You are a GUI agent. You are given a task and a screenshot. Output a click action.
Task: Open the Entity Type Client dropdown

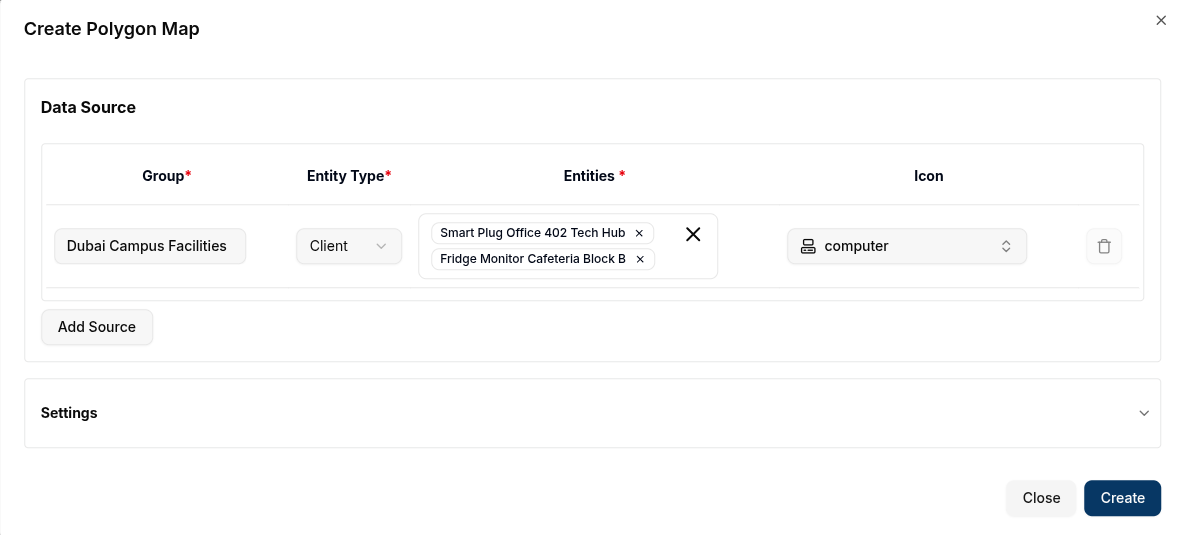[349, 246]
